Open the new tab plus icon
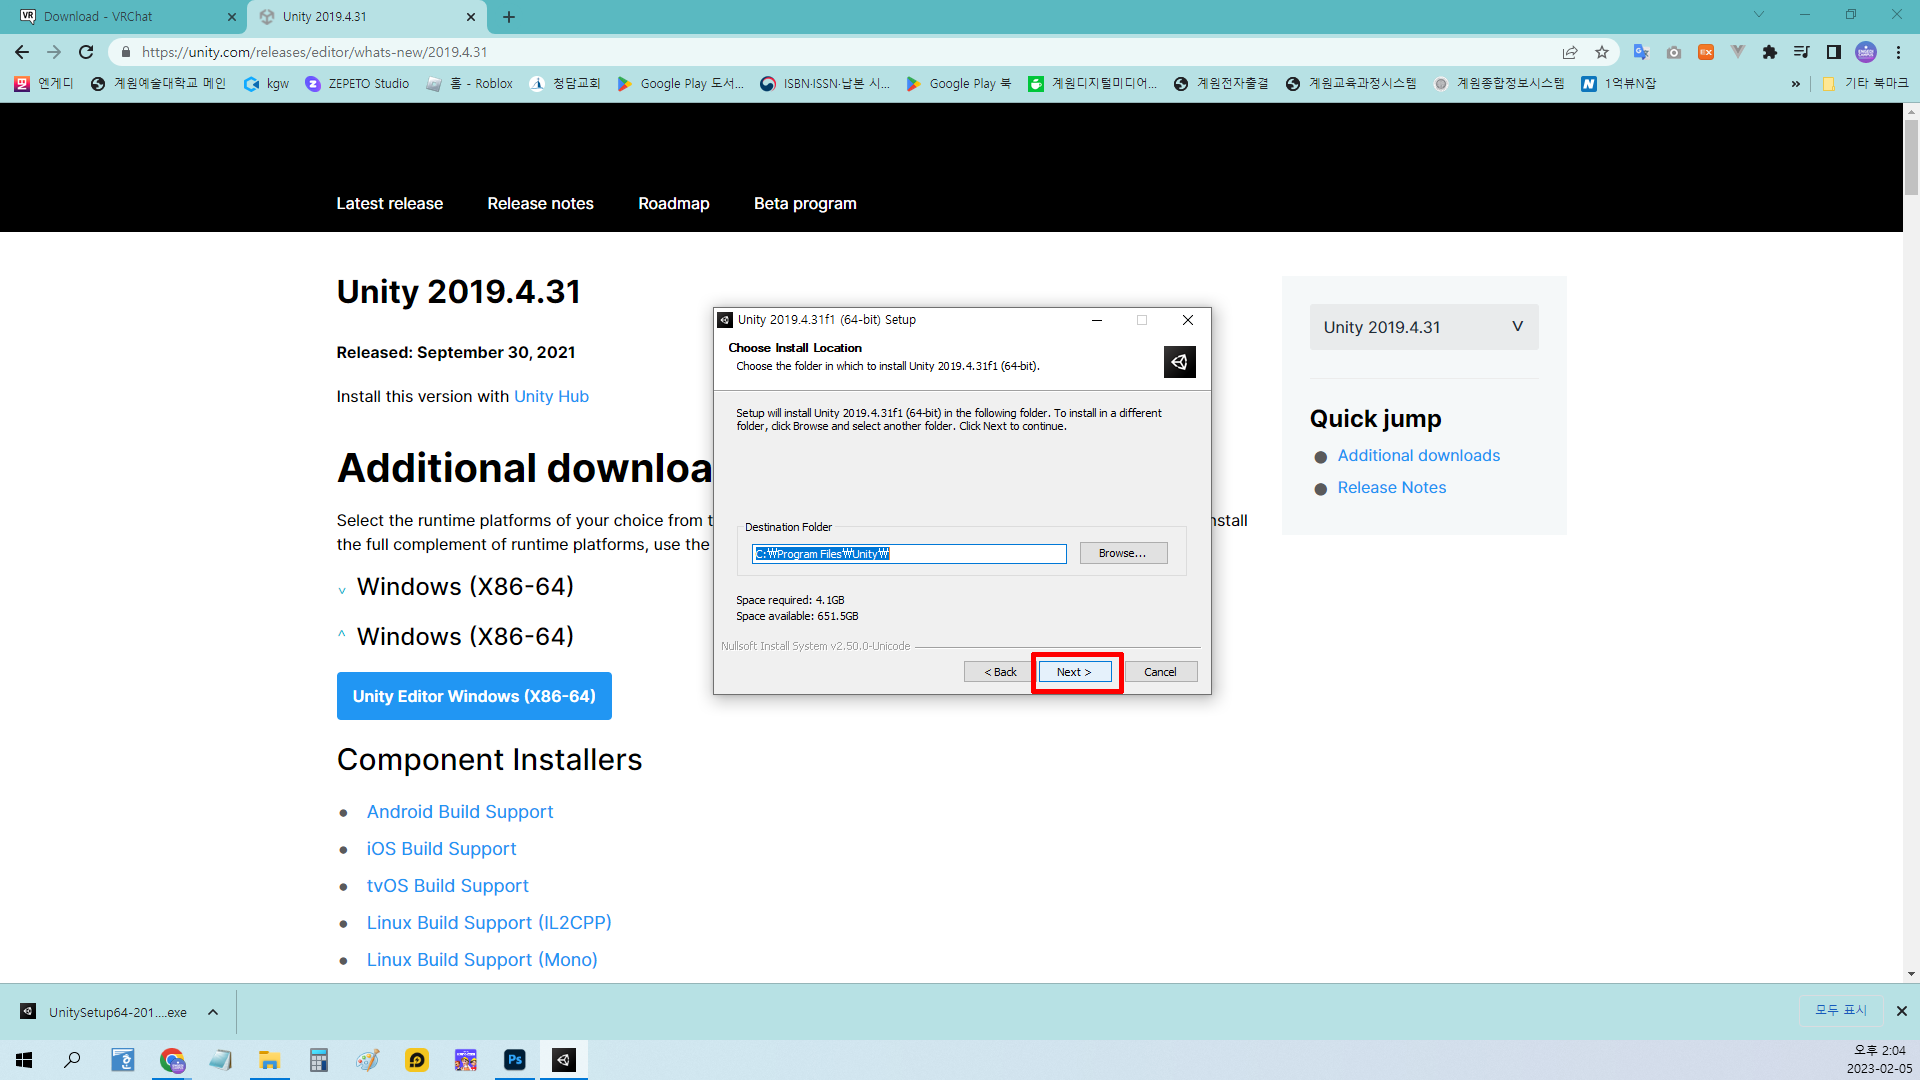The image size is (1920, 1080). [509, 17]
